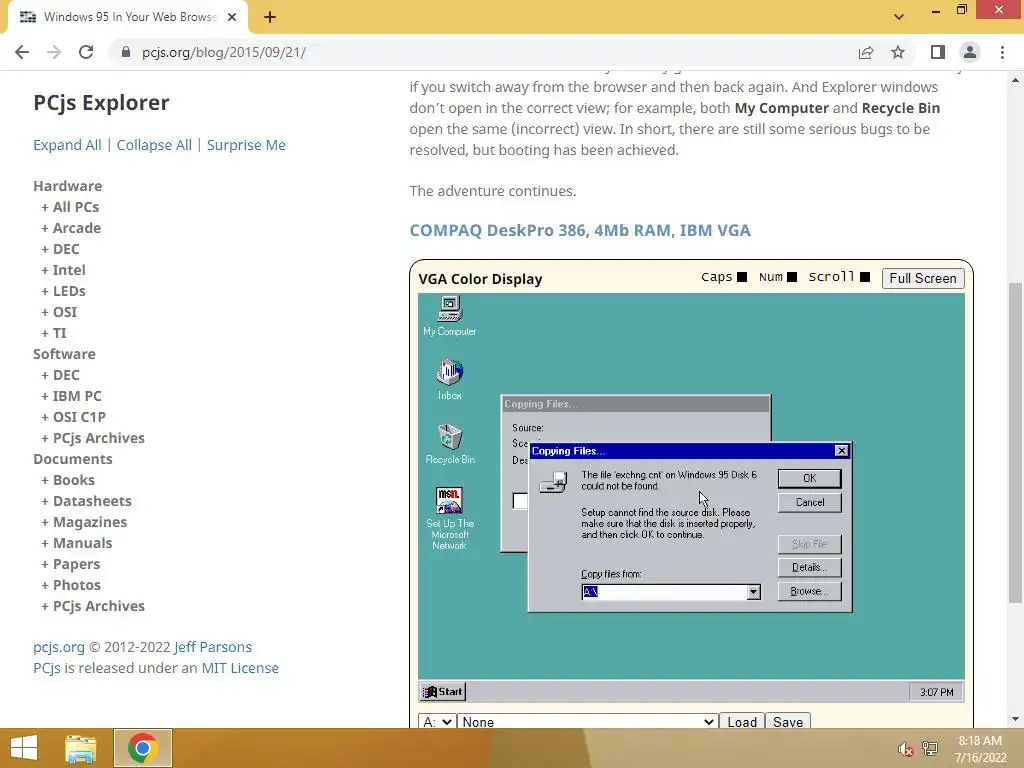Reload the page with refresh icon
Viewport: 1024px width, 768px height.
pos(86,52)
